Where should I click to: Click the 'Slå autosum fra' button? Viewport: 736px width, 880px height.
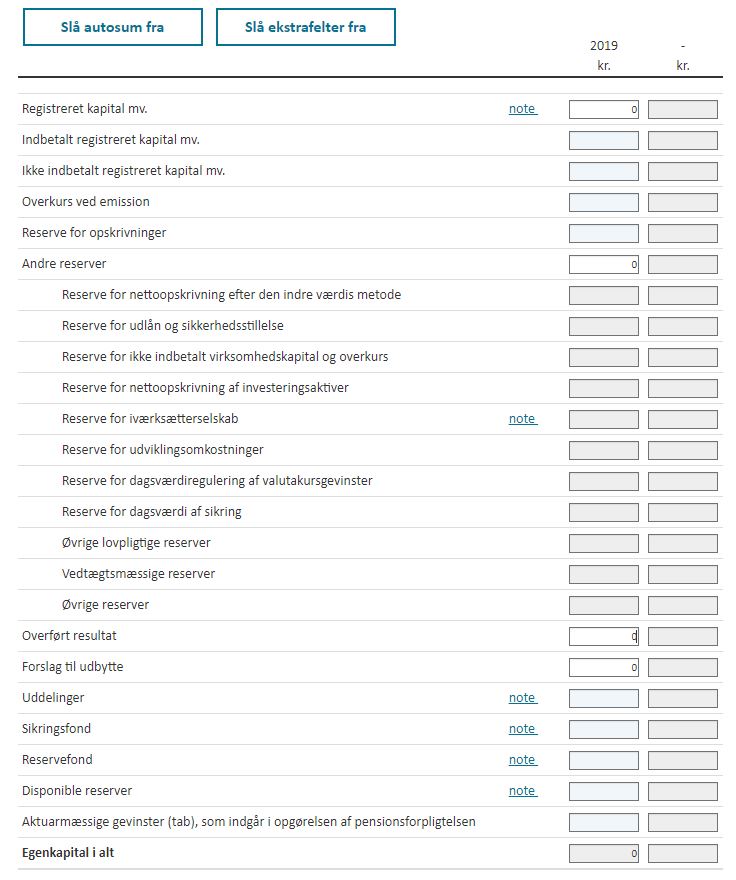click(113, 27)
